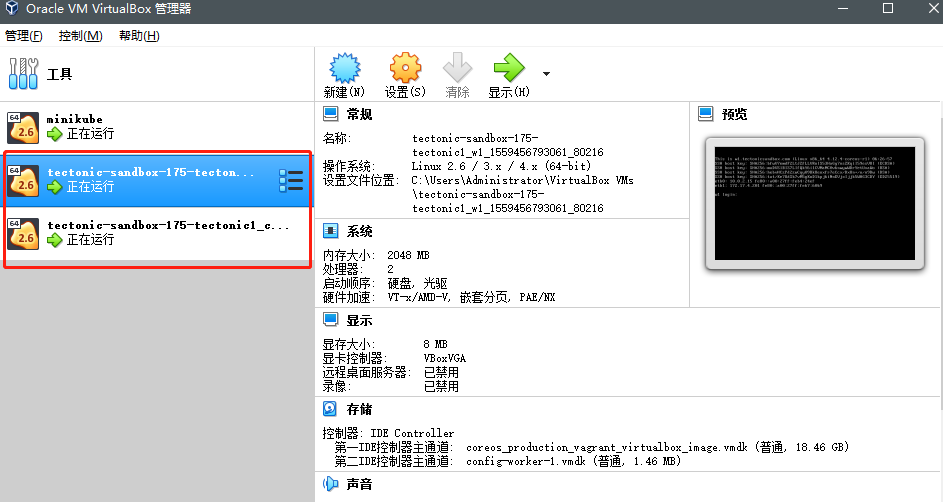Click the General (常规) section icon

point(331,114)
